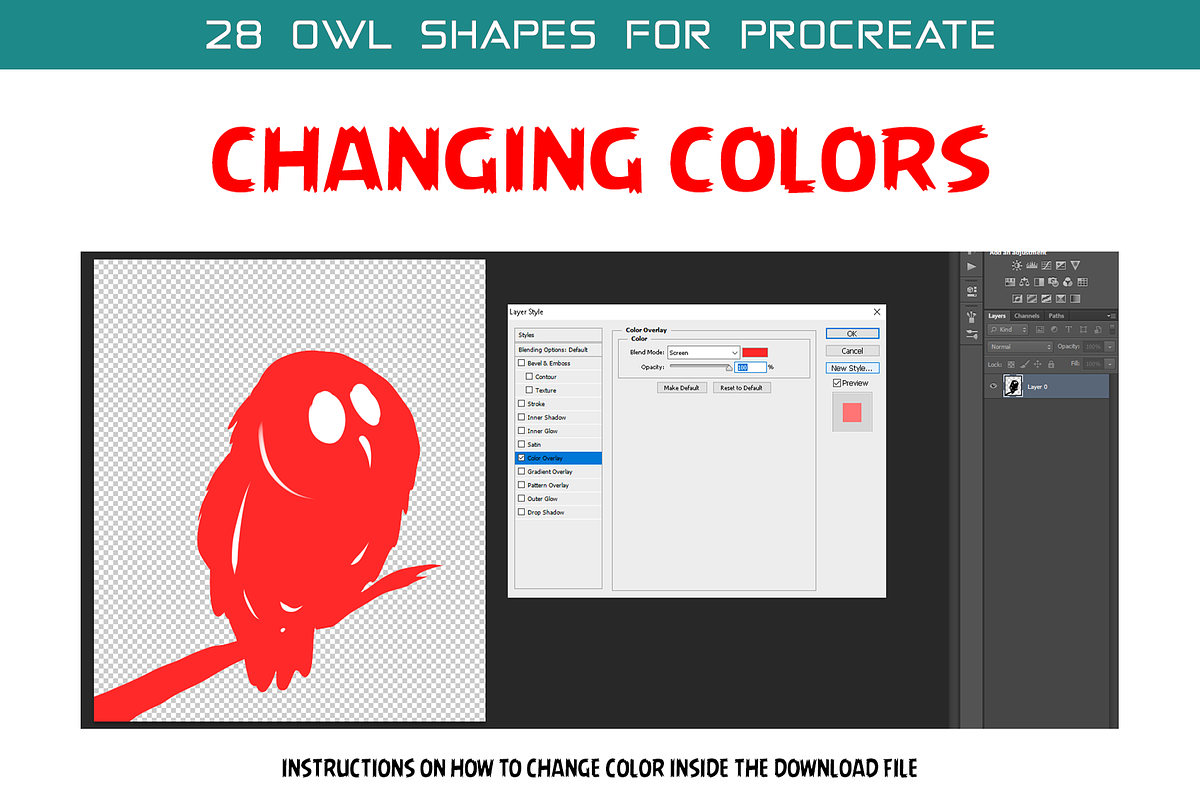Enable the Inner Glow checkbox

[x=521, y=431]
